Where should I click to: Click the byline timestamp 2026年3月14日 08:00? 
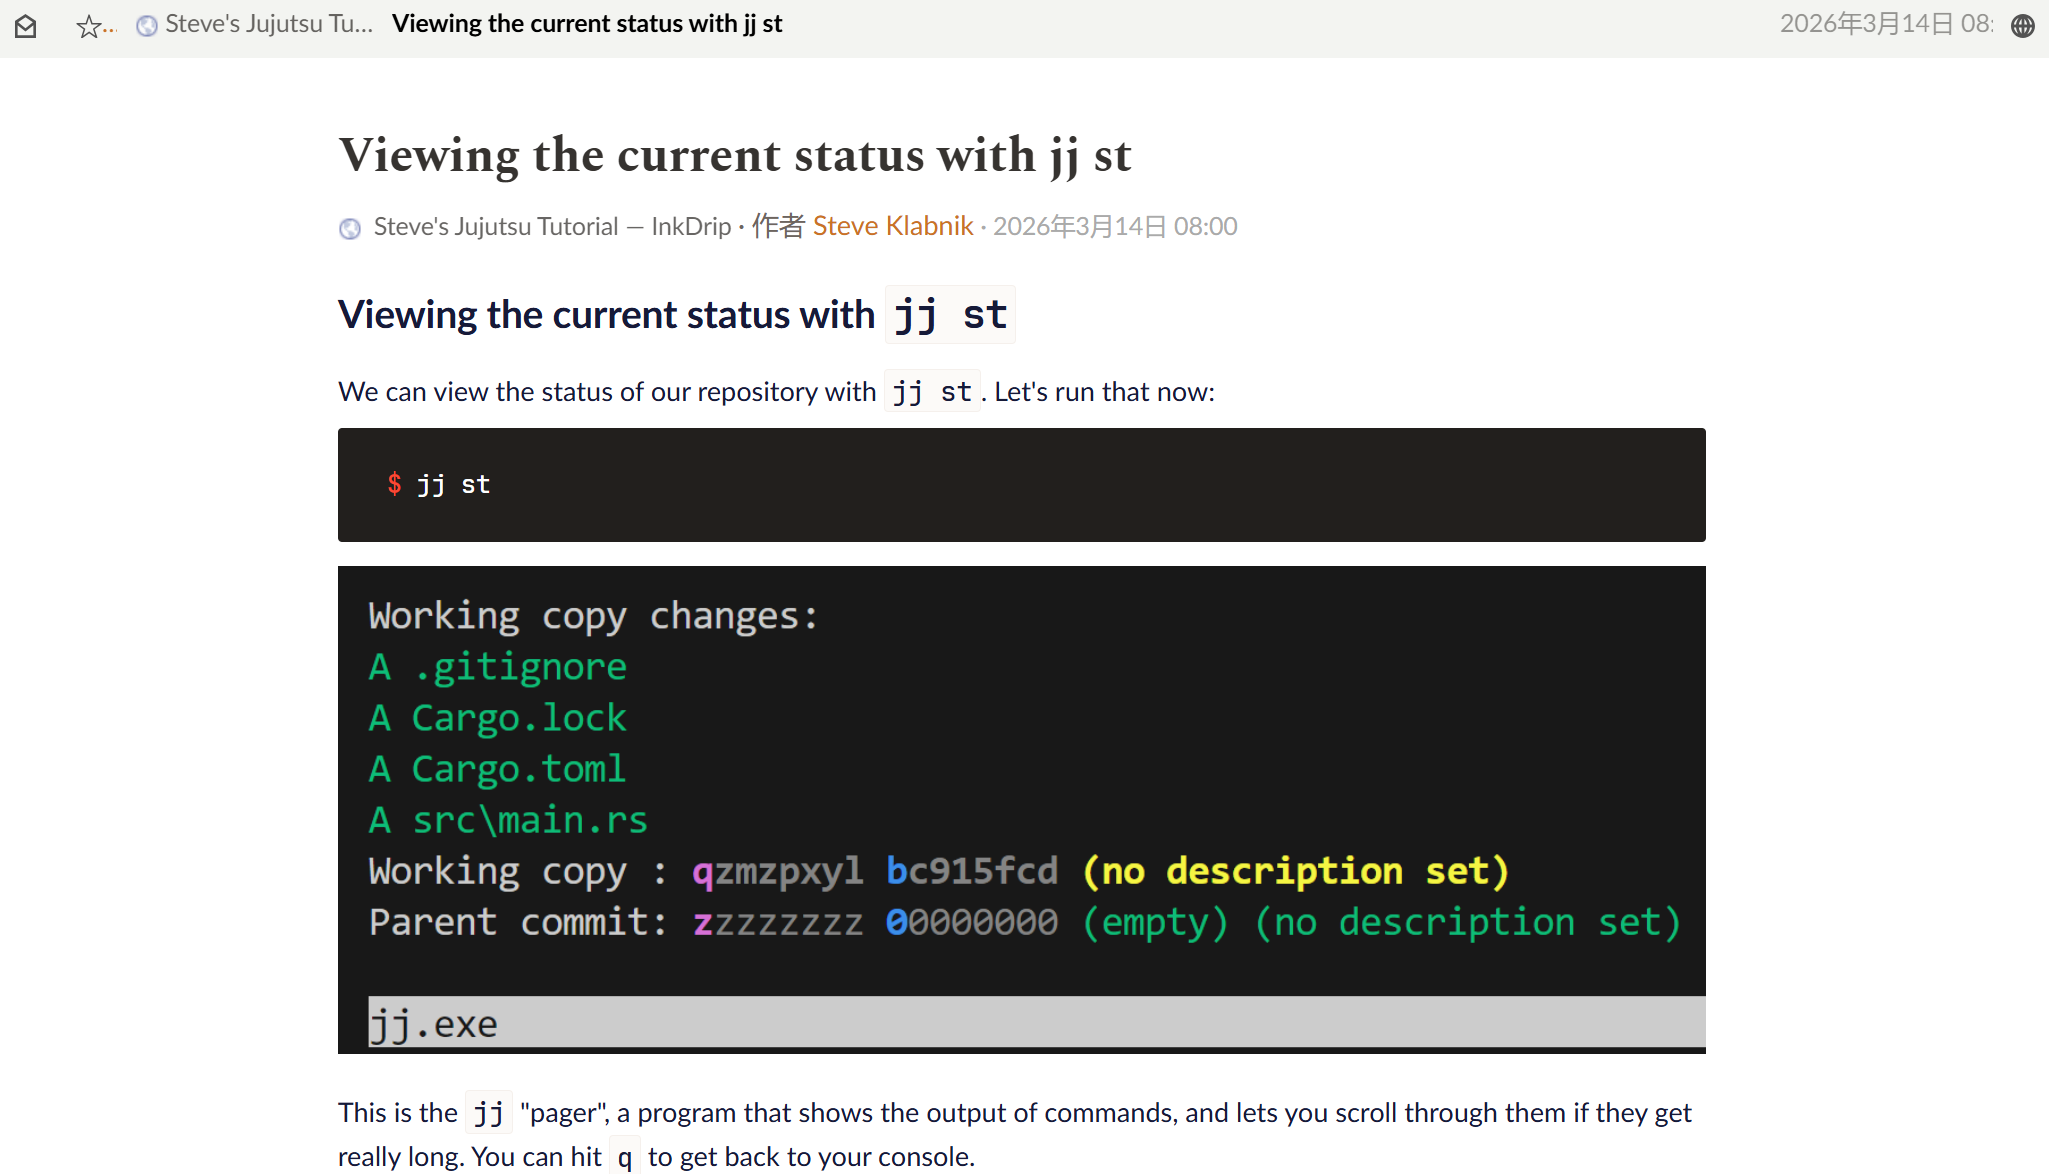[x=1114, y=226]
